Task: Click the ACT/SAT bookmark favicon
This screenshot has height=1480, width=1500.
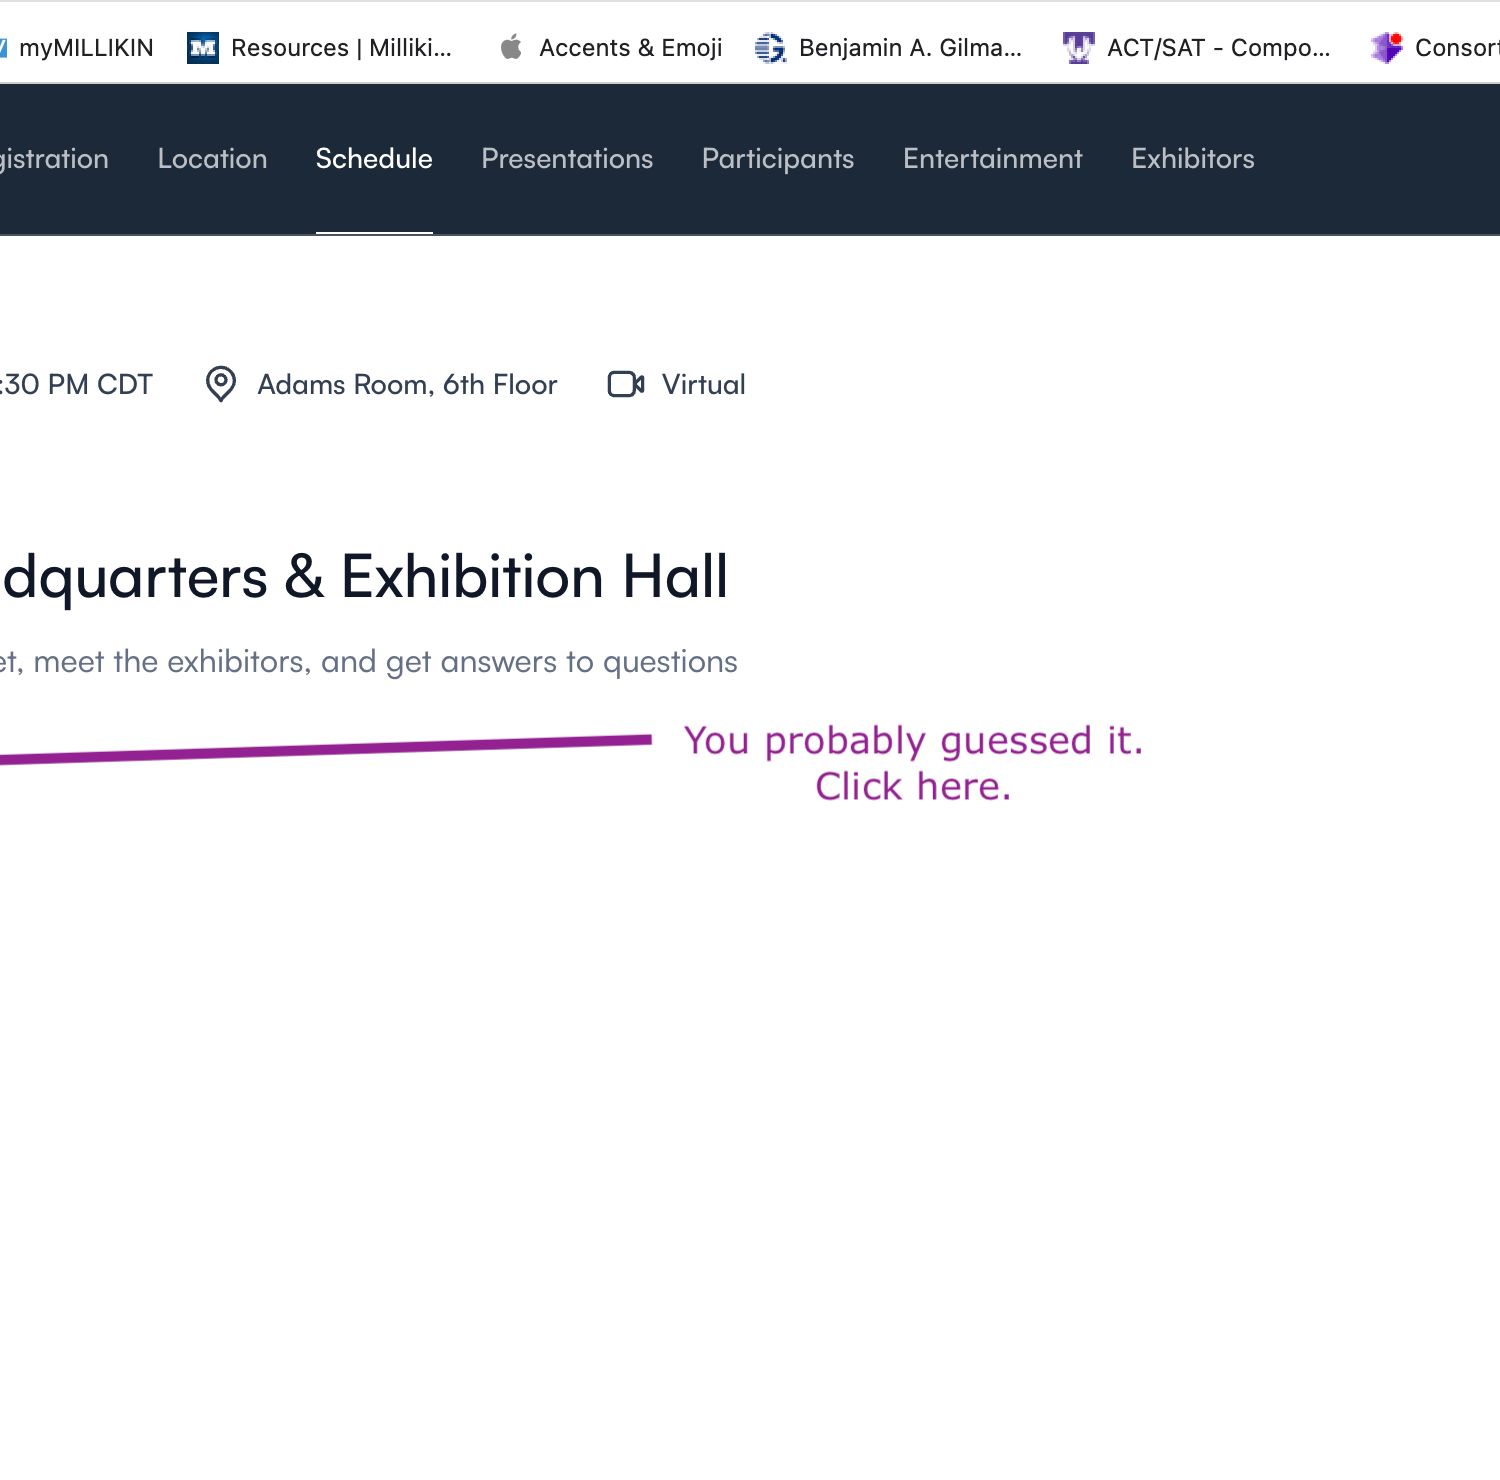Action: click(1078, 48)
